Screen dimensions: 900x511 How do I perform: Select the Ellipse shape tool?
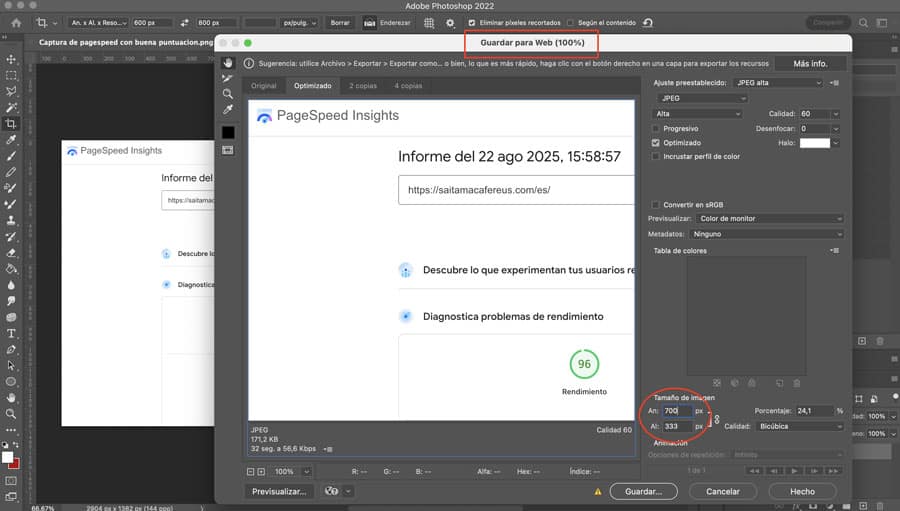pos(11,381)
